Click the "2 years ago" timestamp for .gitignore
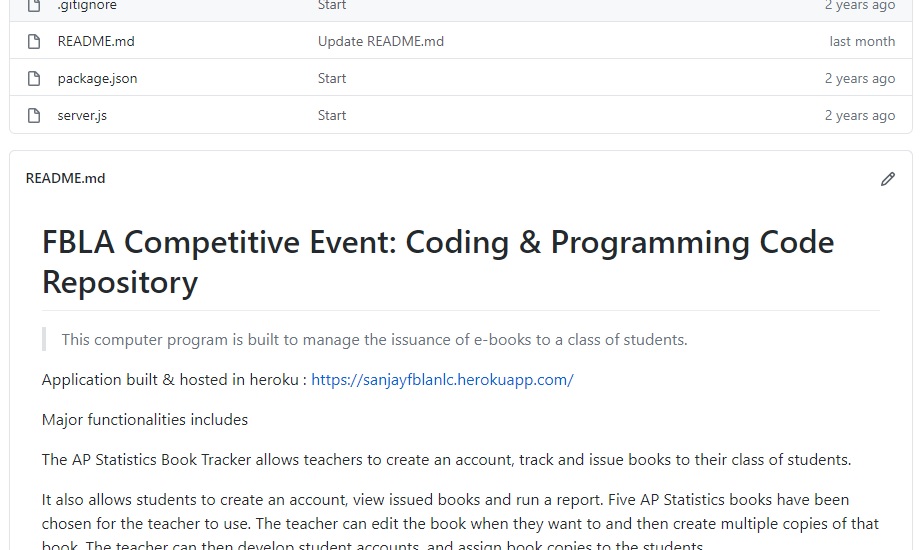921x550 pixels. pos(859,5)
